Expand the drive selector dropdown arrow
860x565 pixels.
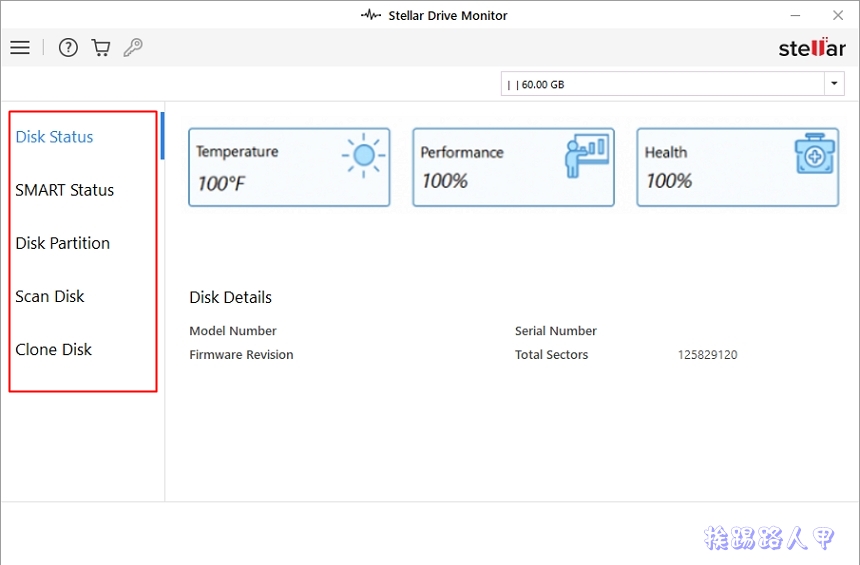834,84
